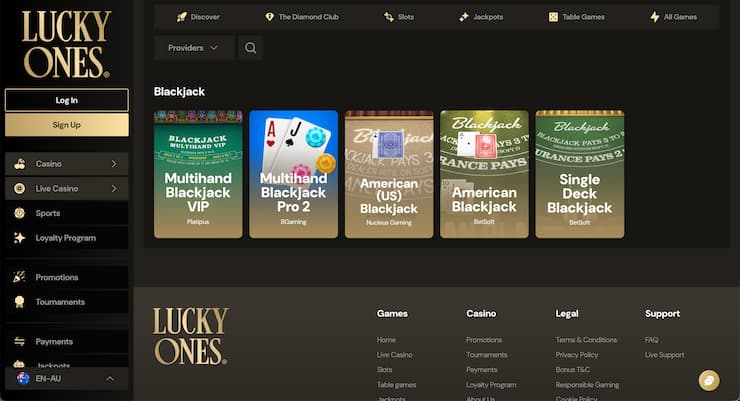Open FAQ footer link

pos(651,340)
